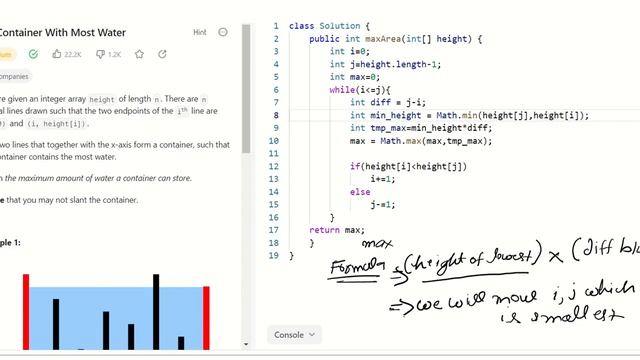
Task: Click the green solved checkmark icon
Action: coord(33,54)
